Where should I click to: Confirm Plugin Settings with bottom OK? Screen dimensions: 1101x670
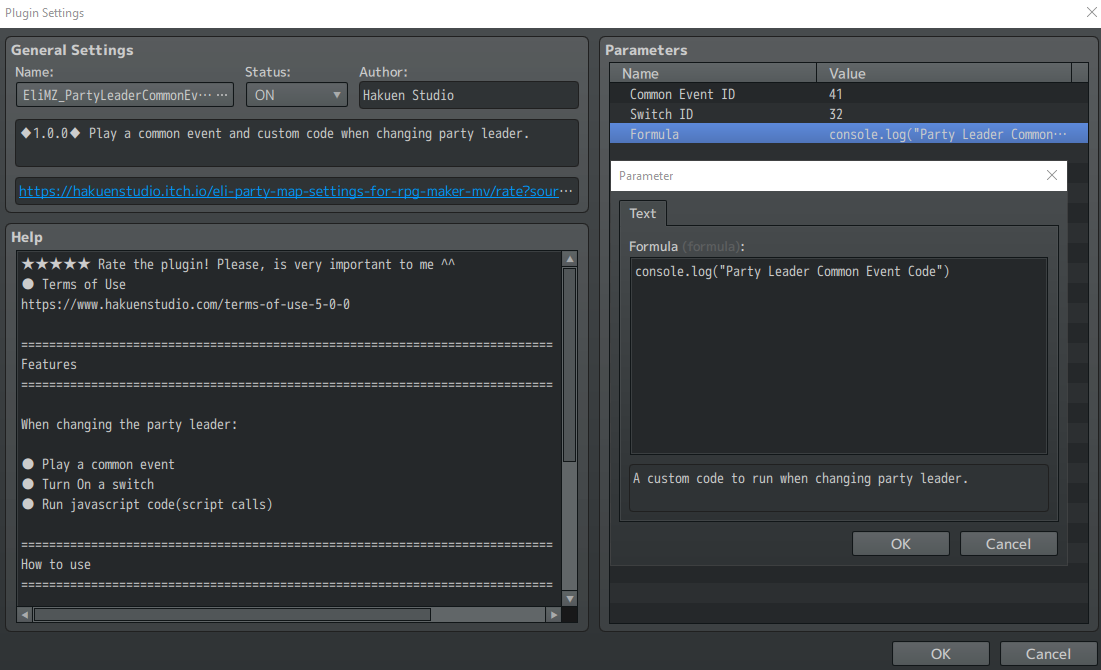940,654
